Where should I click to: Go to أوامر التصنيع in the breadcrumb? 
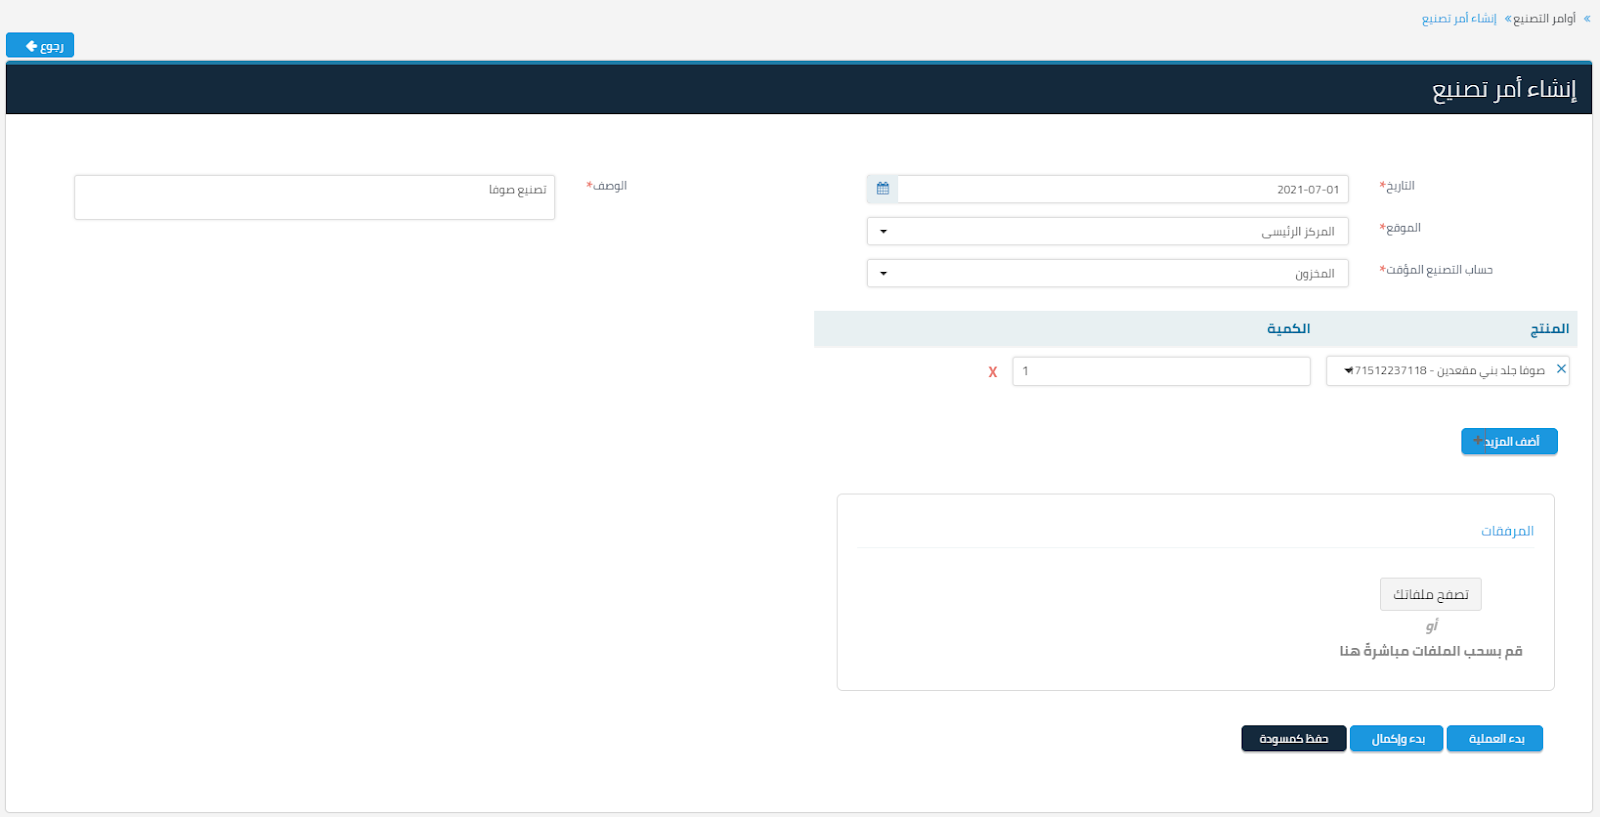(x=1543, y=19)
